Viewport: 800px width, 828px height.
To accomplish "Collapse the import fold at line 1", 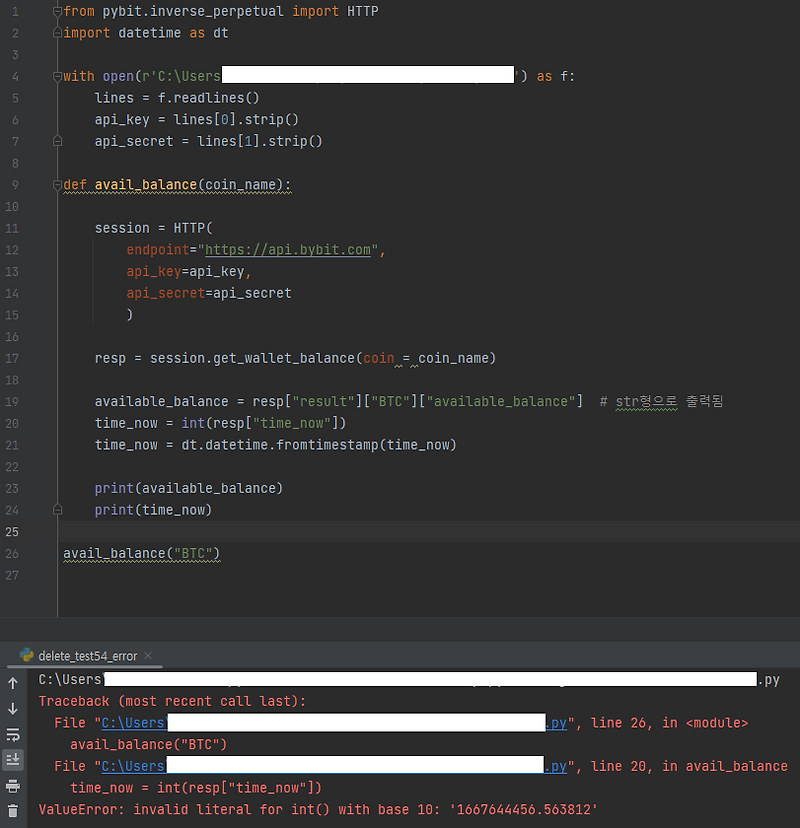I will point(57,10).
